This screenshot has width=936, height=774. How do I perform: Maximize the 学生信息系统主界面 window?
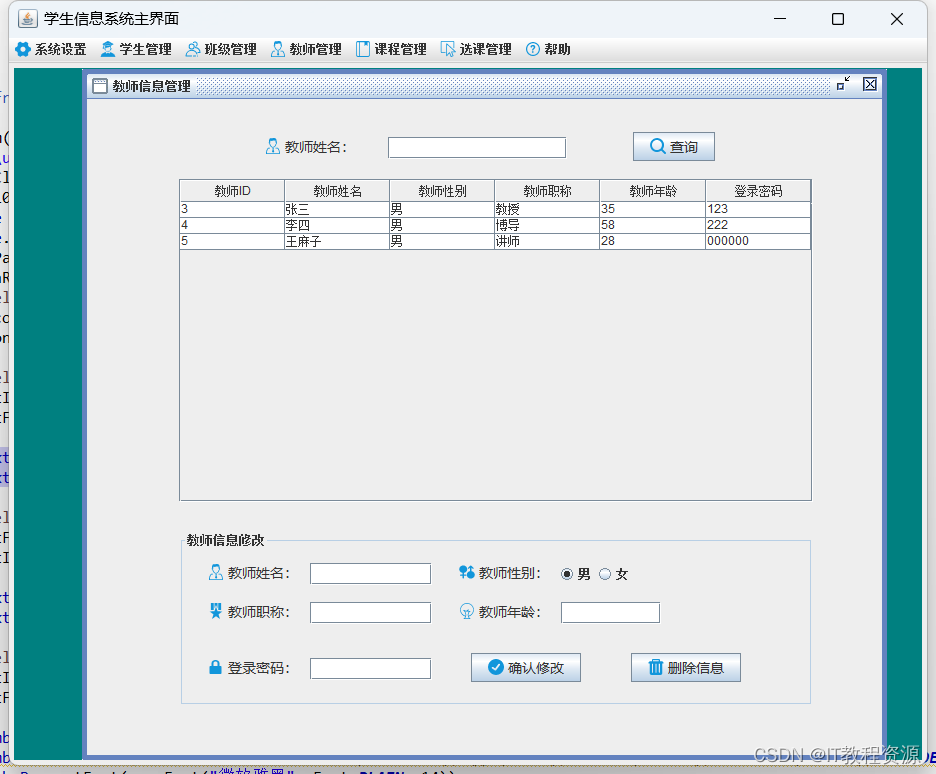pyautogui.click(x=838, y=19)
